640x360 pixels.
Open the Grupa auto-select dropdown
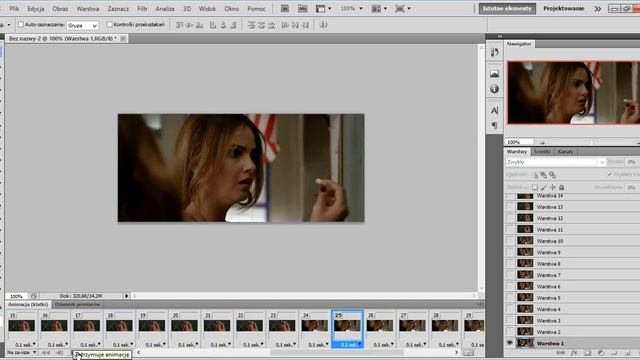coord(82,25)
